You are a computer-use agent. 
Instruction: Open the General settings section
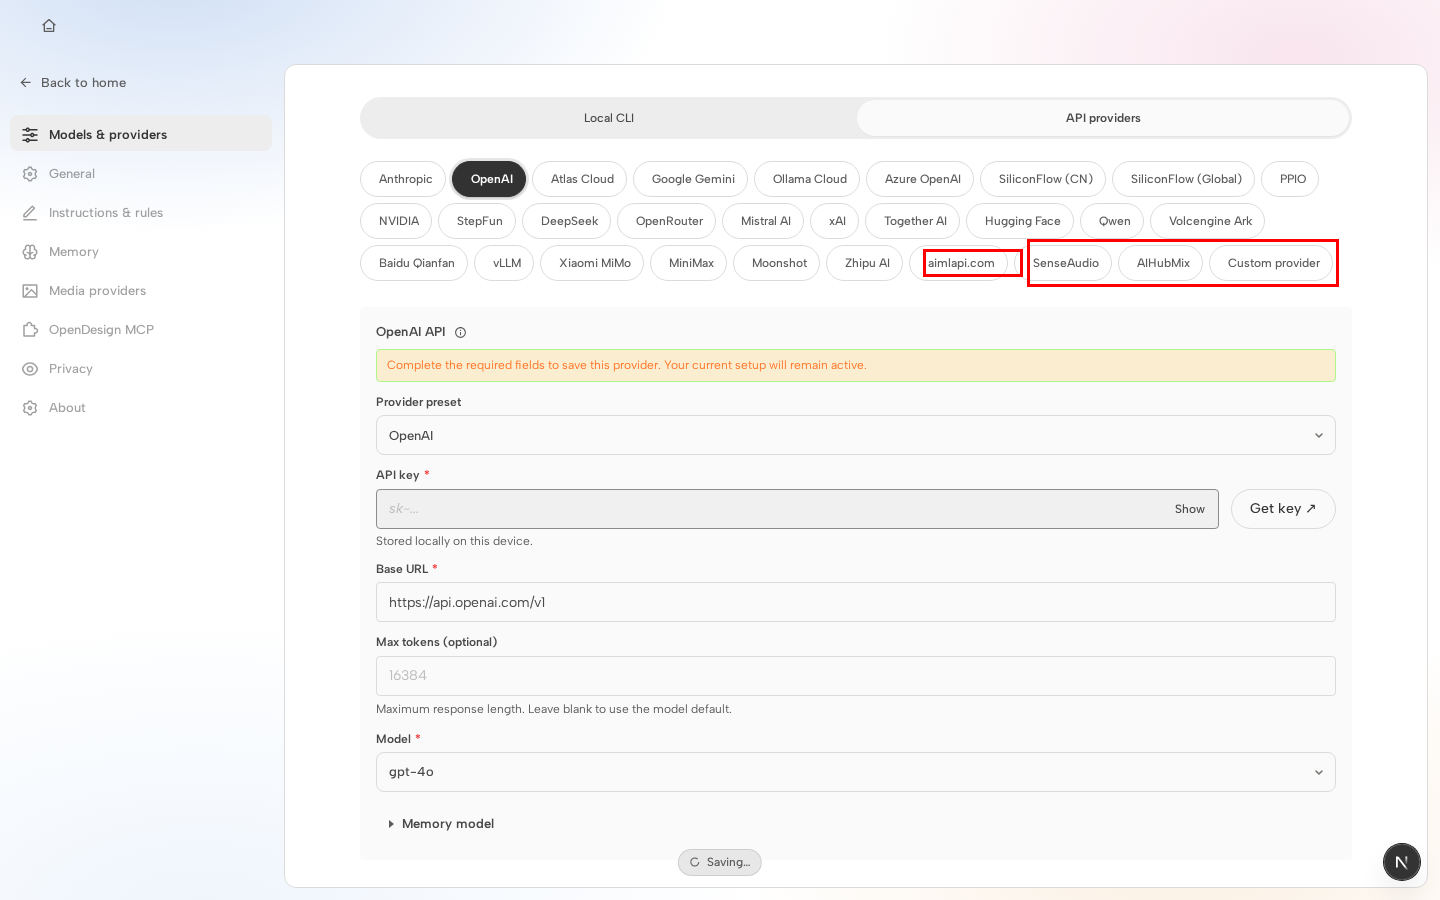pos(141,174)
